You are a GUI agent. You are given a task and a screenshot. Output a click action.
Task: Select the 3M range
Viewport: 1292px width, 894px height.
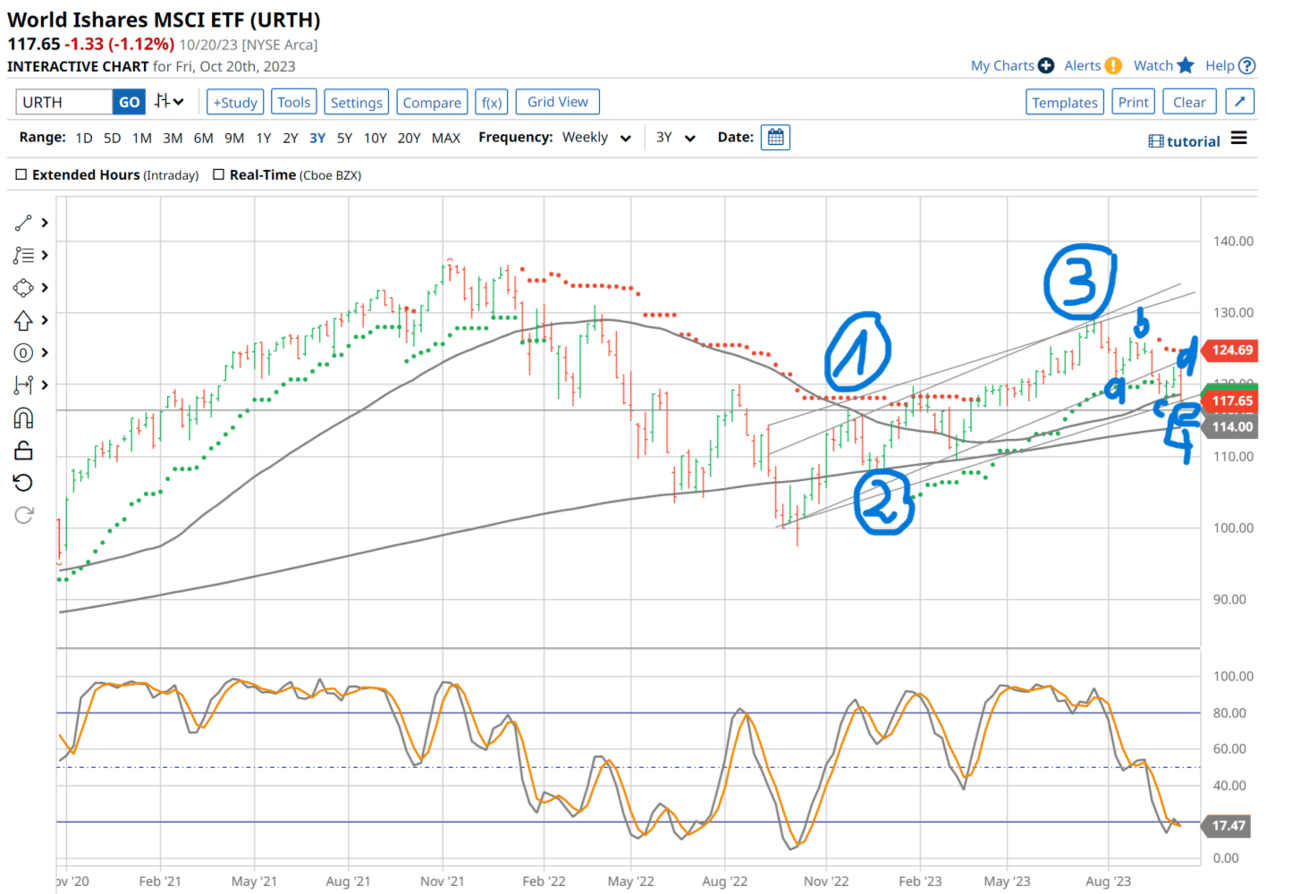pos(173,138)
